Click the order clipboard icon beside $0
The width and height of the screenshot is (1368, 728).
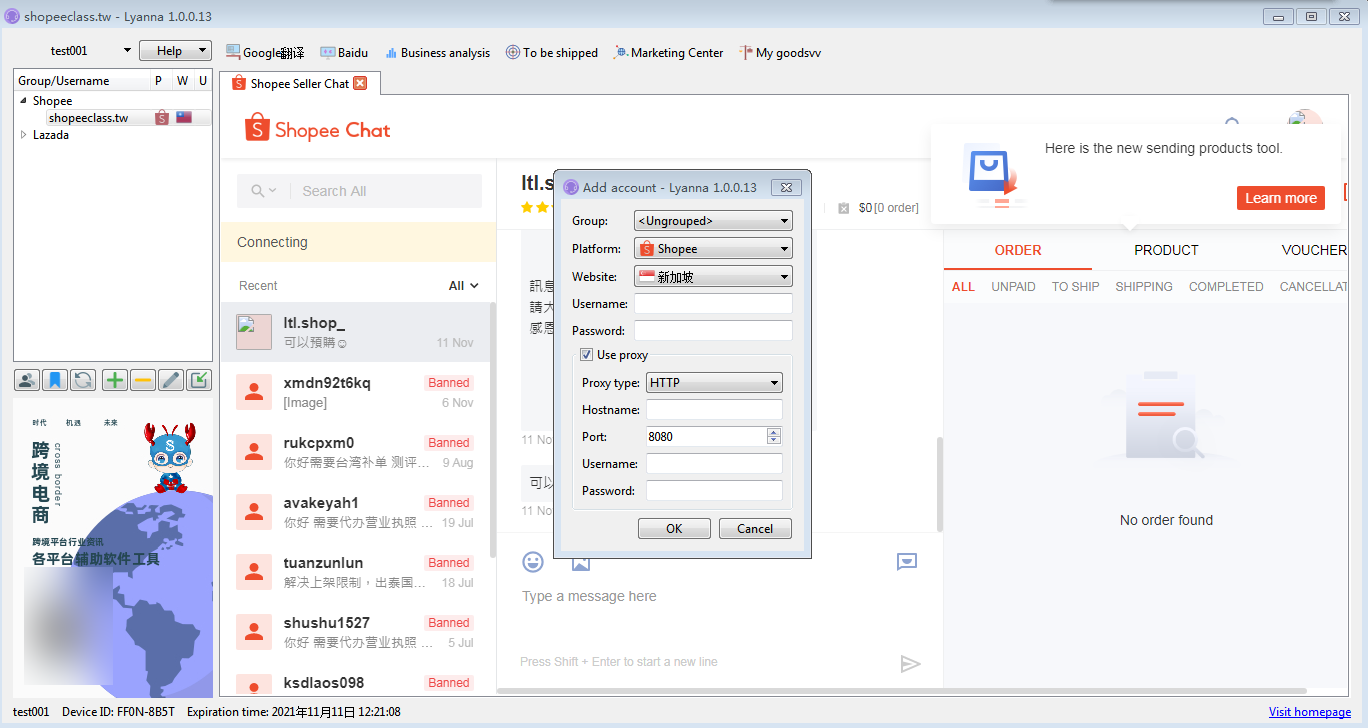click(x=843, y=208)
